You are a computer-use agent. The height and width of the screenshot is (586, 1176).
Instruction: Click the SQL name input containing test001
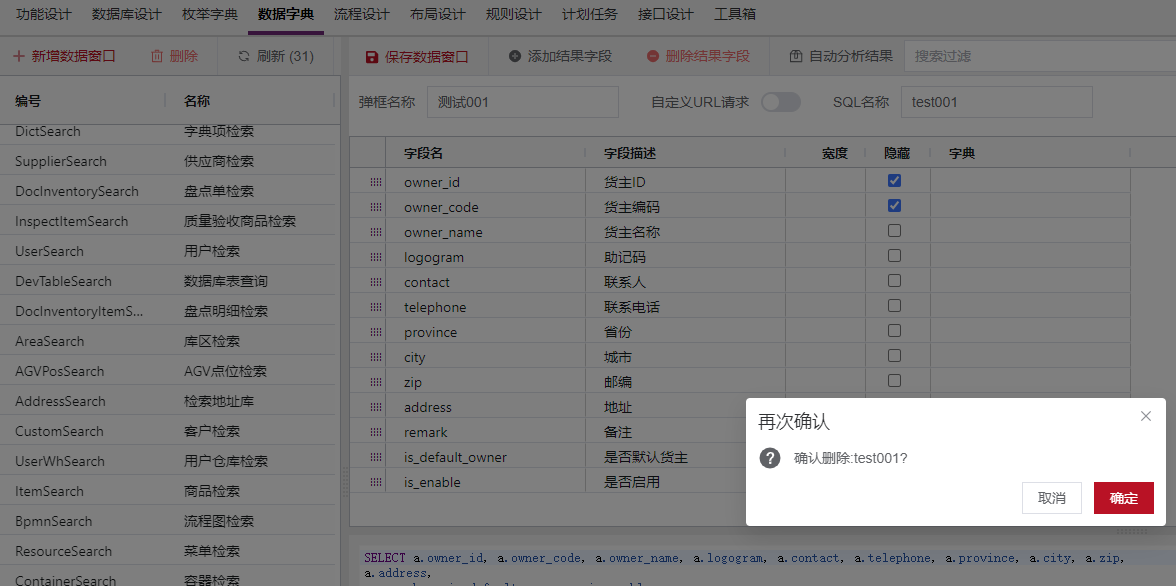pos(996,102)
